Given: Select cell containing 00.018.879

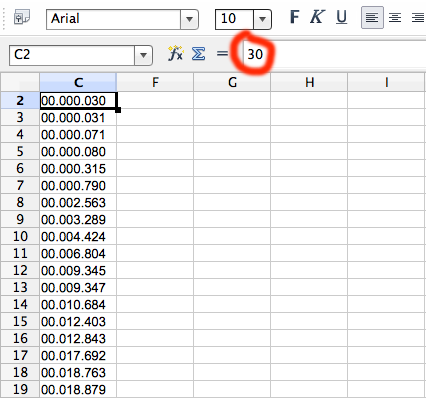Looking at the screenshot, I should click(x=78, y=389).
